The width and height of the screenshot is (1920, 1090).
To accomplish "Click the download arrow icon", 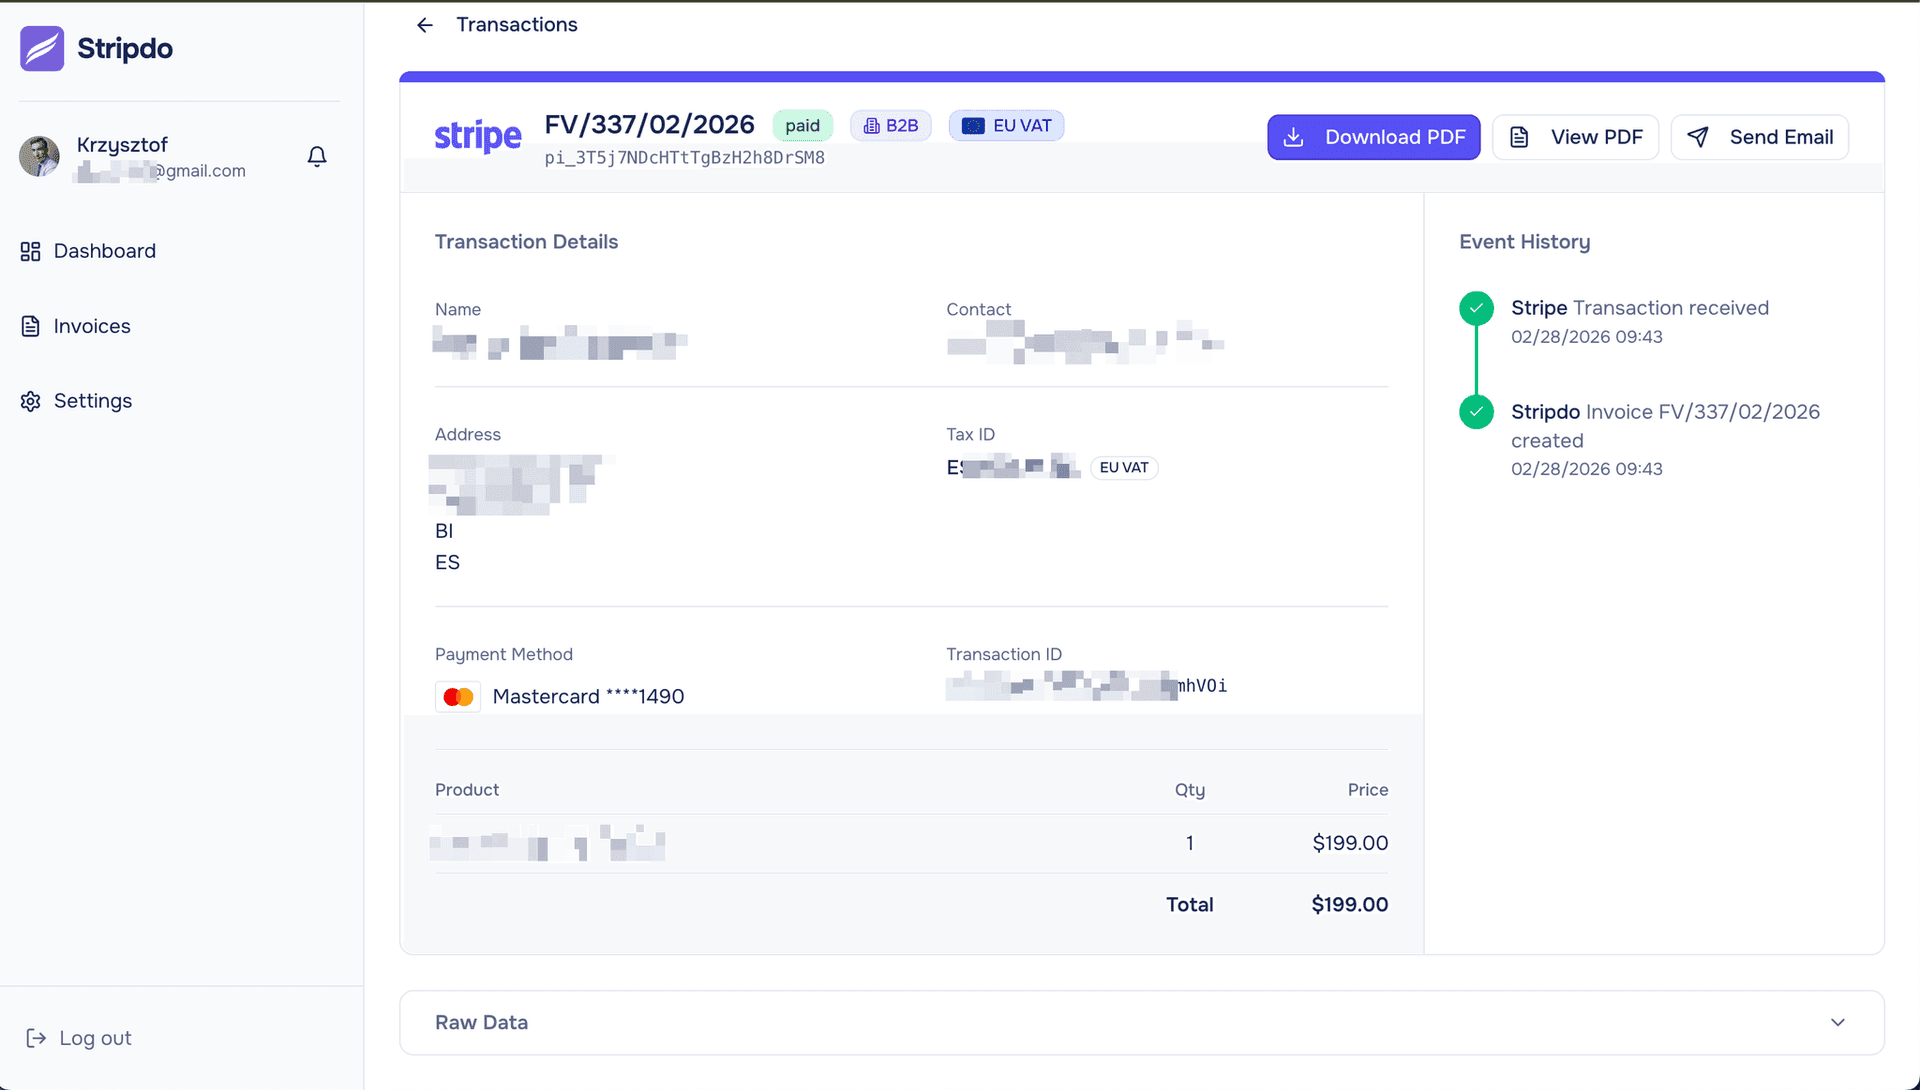I will click(1293, 137).
